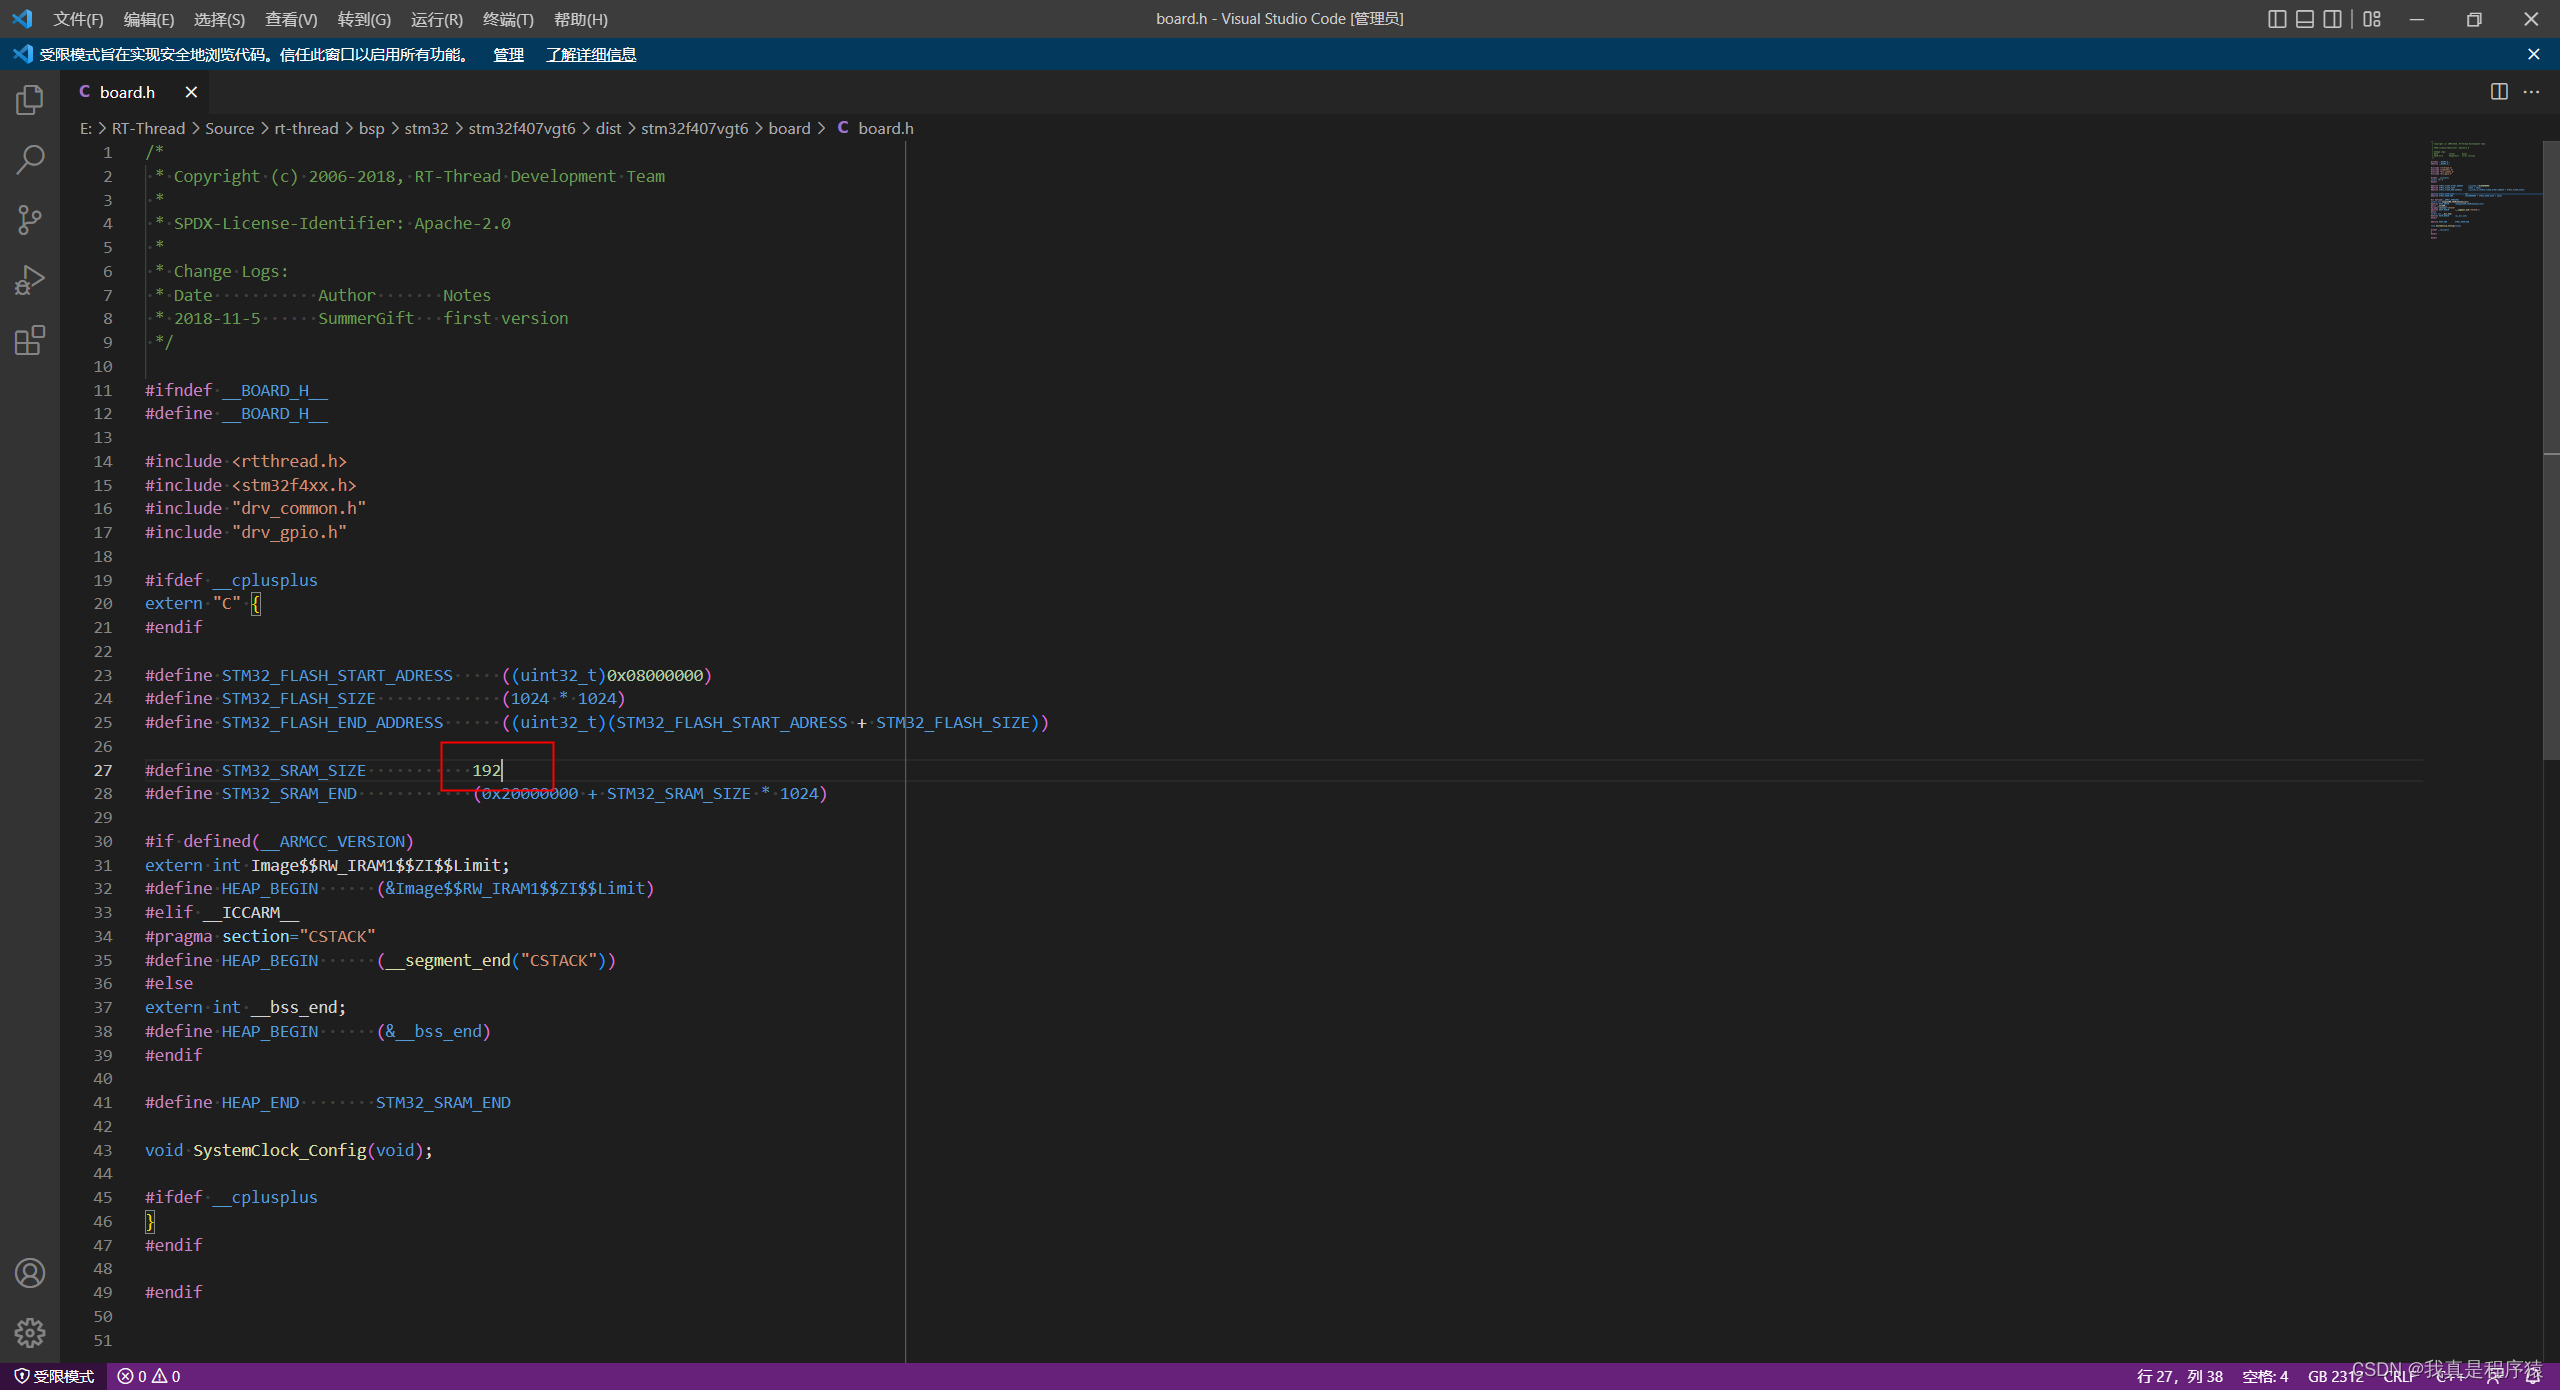Open the Run and Debug view
This screenshot has height=1390, width=2560.
[x=30, y=280]
